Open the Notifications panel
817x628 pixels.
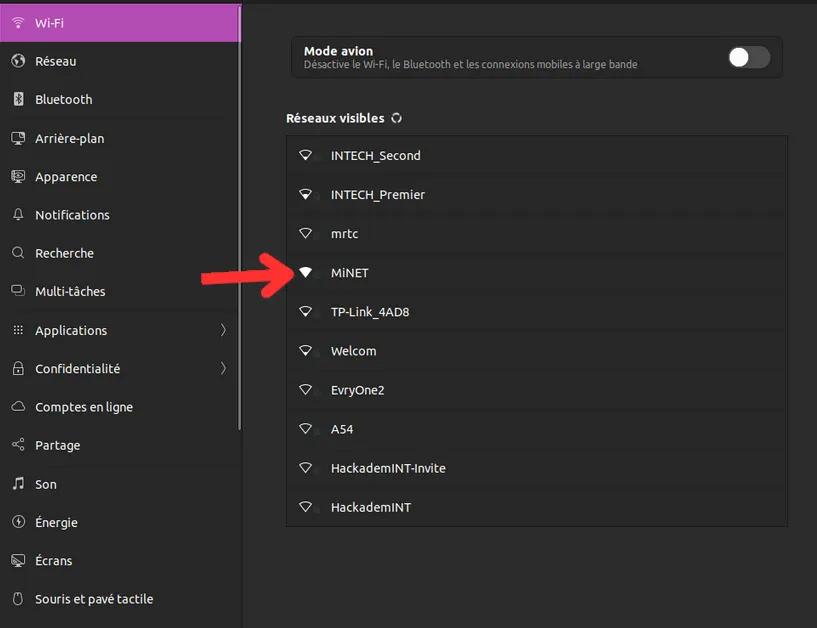click(120, 215)
